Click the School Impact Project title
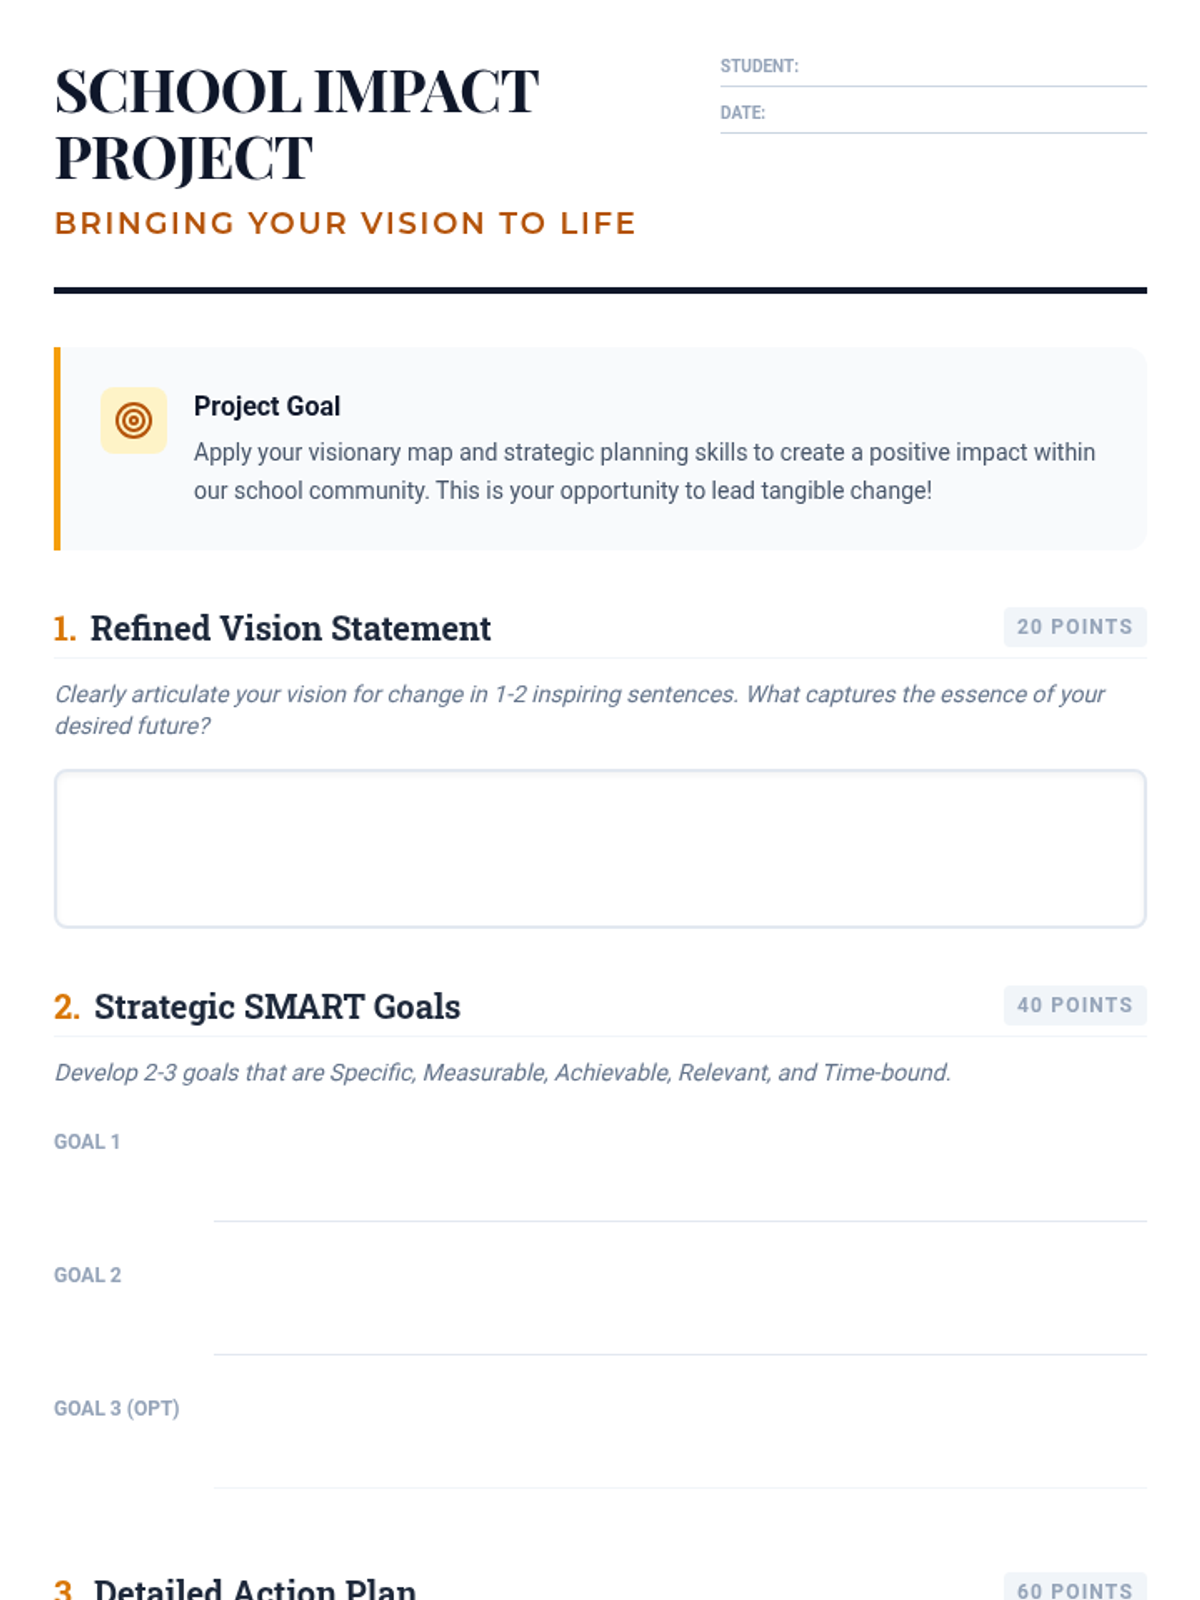 point(296,124)
